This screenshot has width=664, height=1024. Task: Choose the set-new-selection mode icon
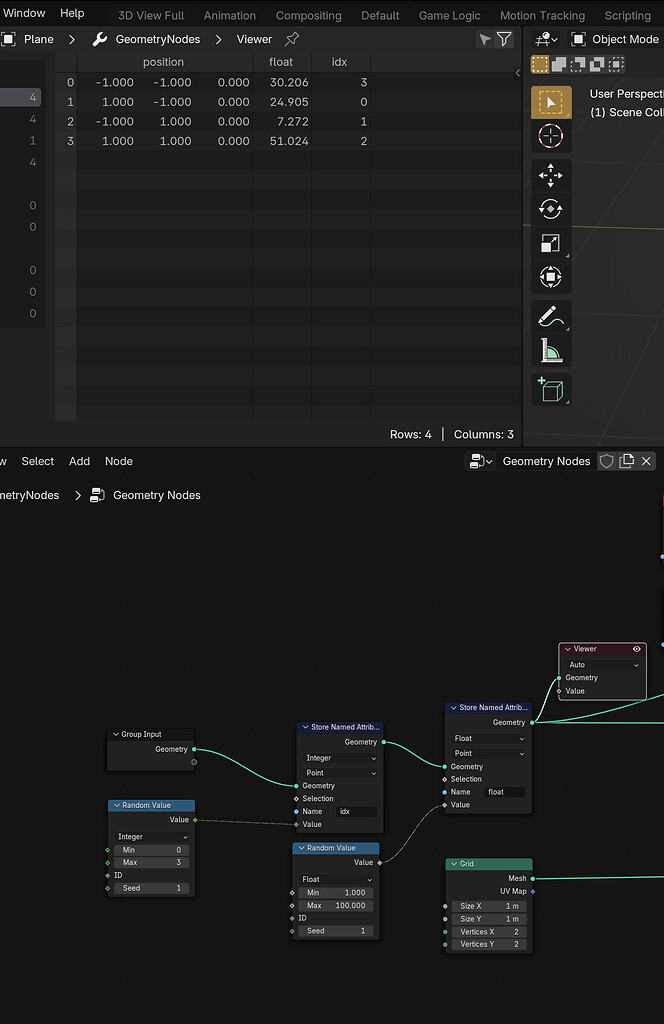540,64
